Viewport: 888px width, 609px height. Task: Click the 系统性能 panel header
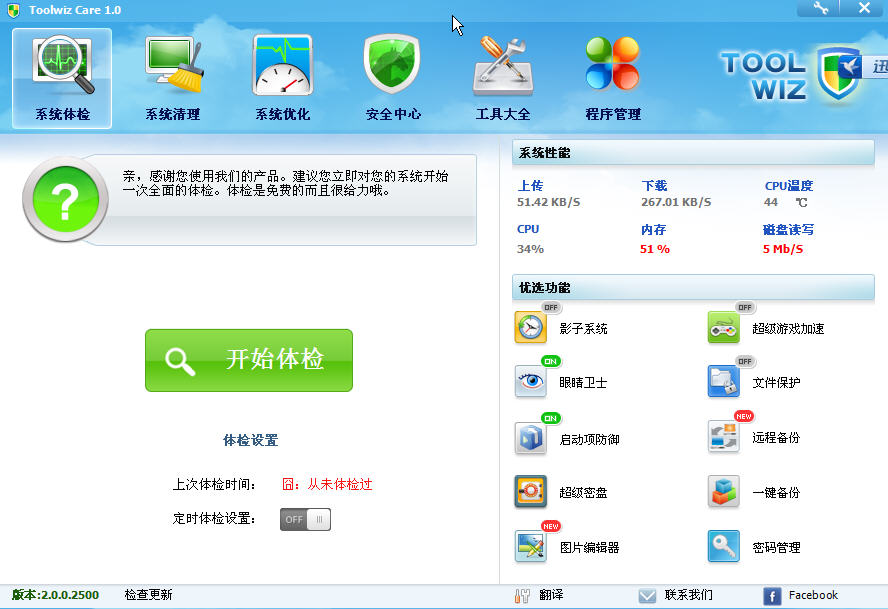point(693,152)
